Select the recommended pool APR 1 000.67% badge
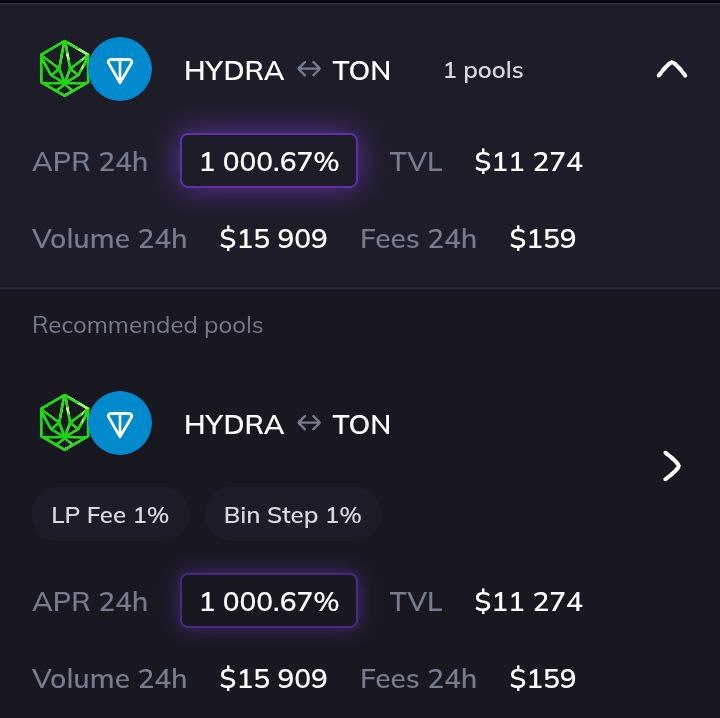Viewport: 720px width, 718px height. click(x=269, y=600)
